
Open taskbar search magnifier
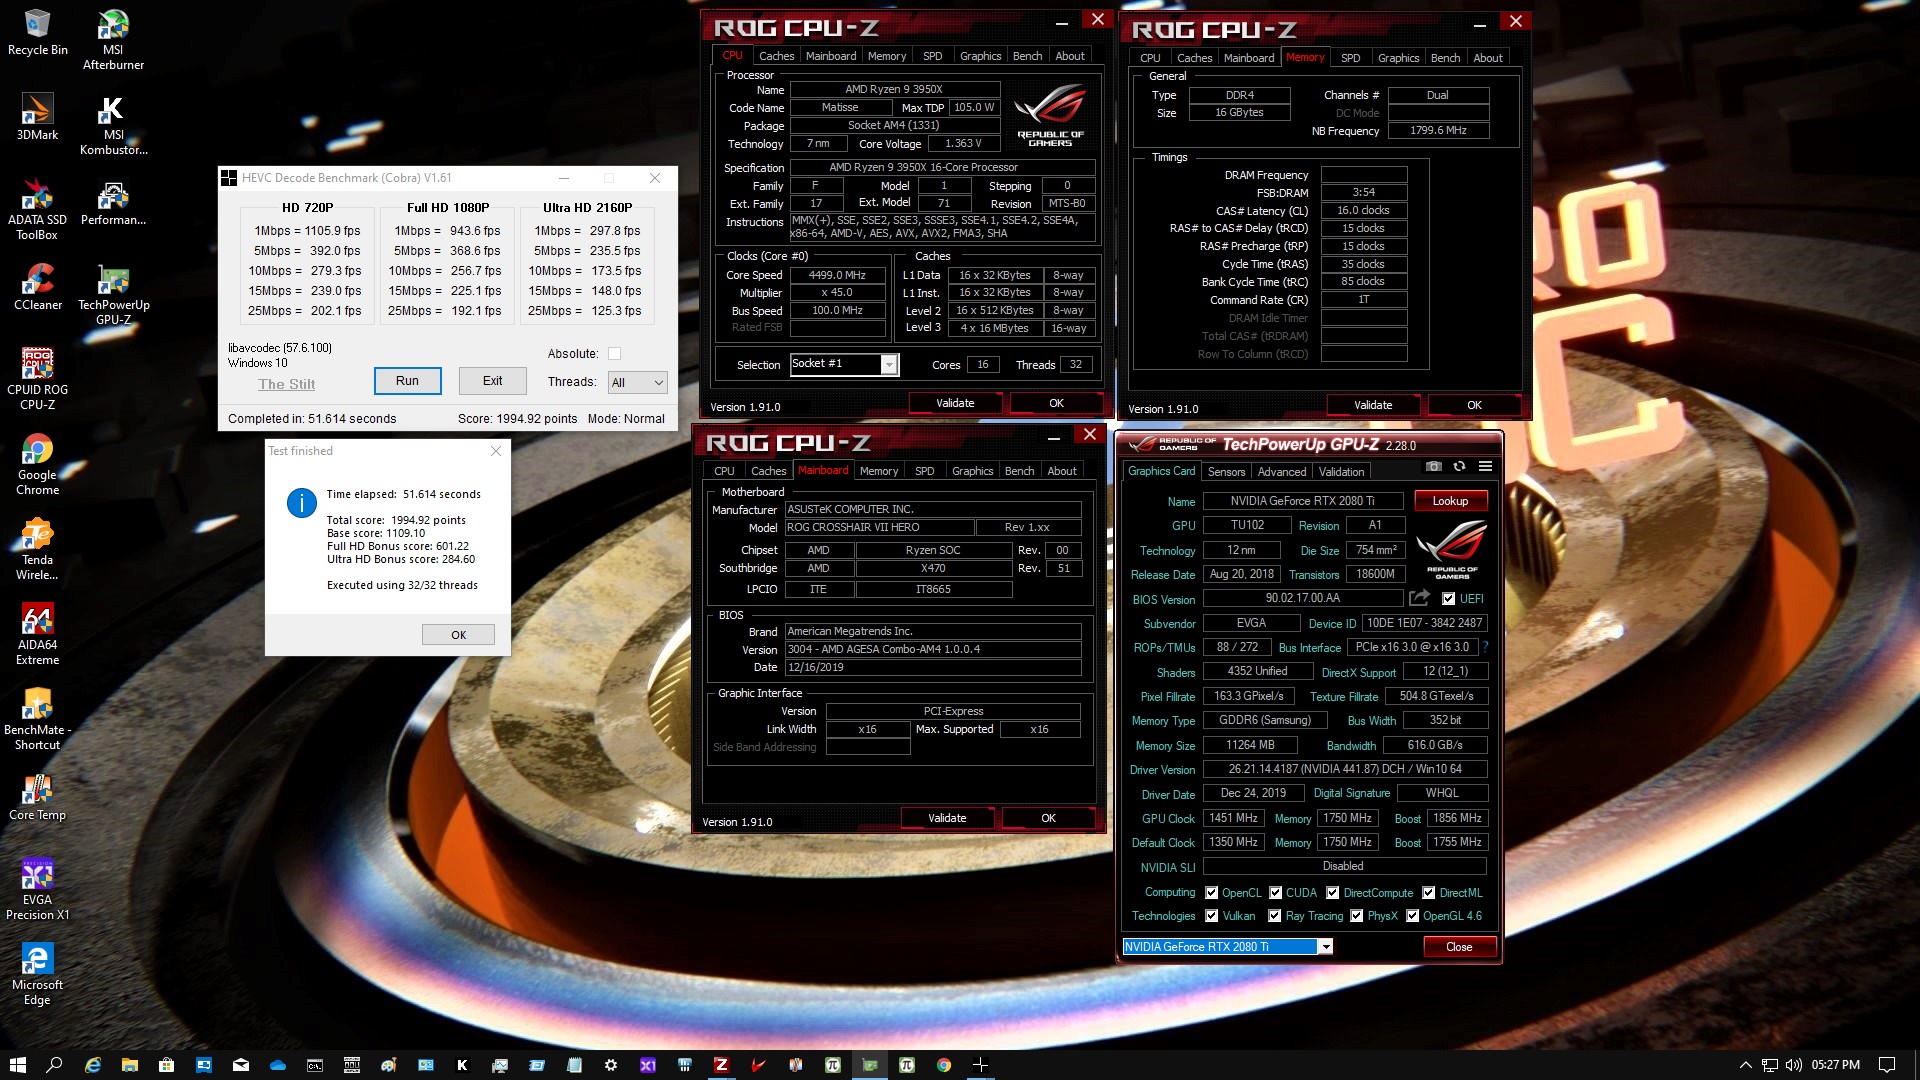[55, 1065]
